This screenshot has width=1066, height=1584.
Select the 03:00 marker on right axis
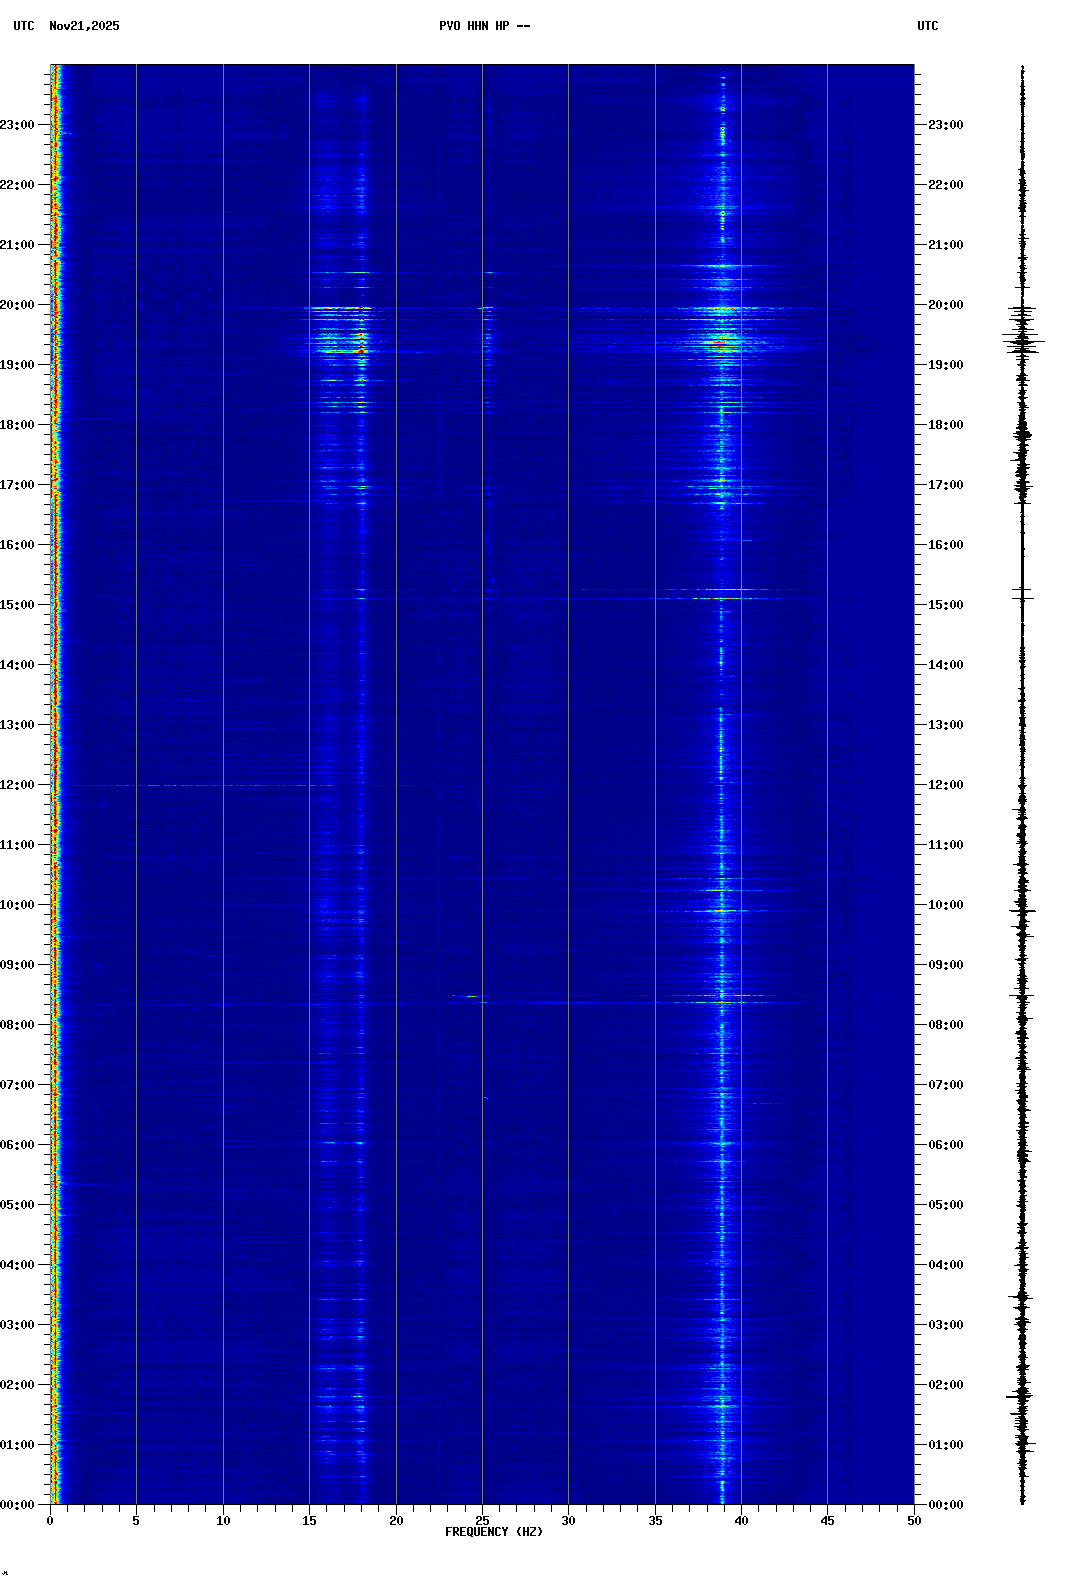point(945,1325)
